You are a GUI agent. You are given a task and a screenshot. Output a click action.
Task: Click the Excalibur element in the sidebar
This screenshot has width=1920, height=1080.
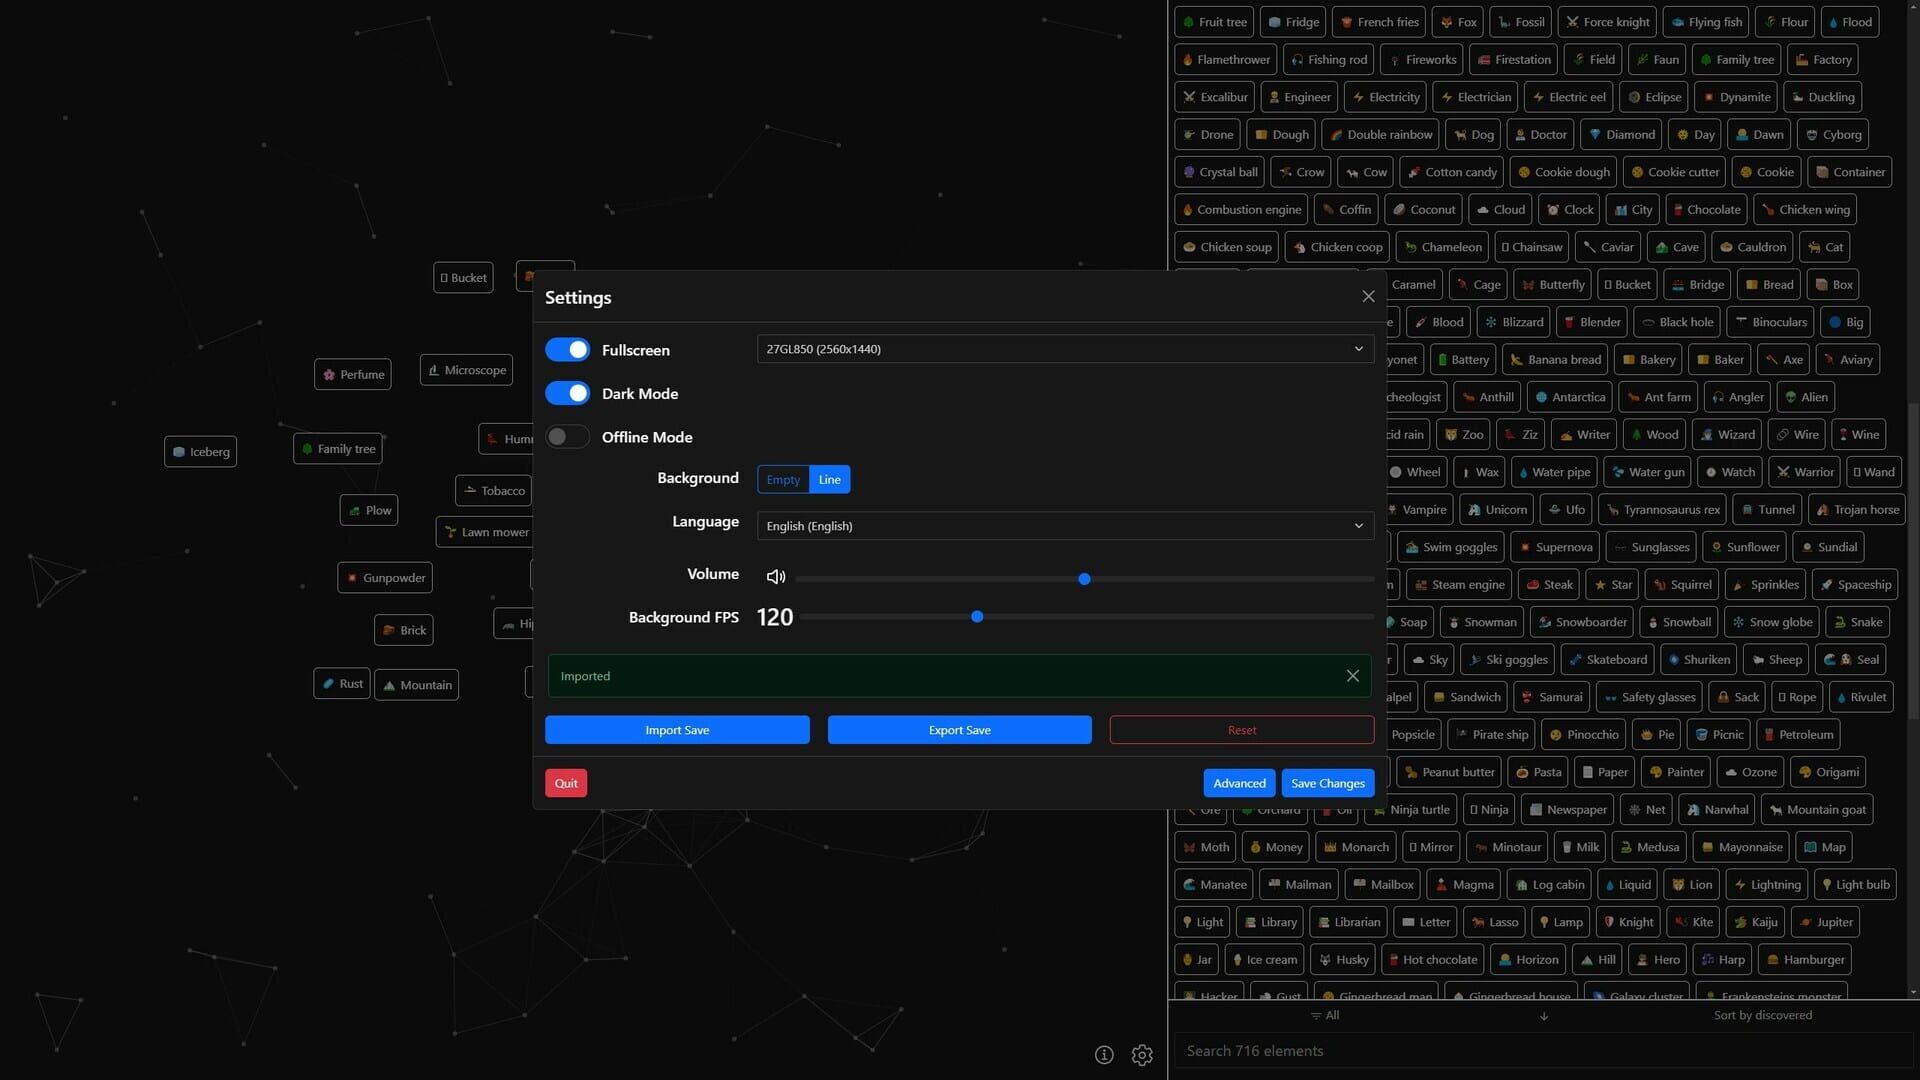(x=1214, y=96)
